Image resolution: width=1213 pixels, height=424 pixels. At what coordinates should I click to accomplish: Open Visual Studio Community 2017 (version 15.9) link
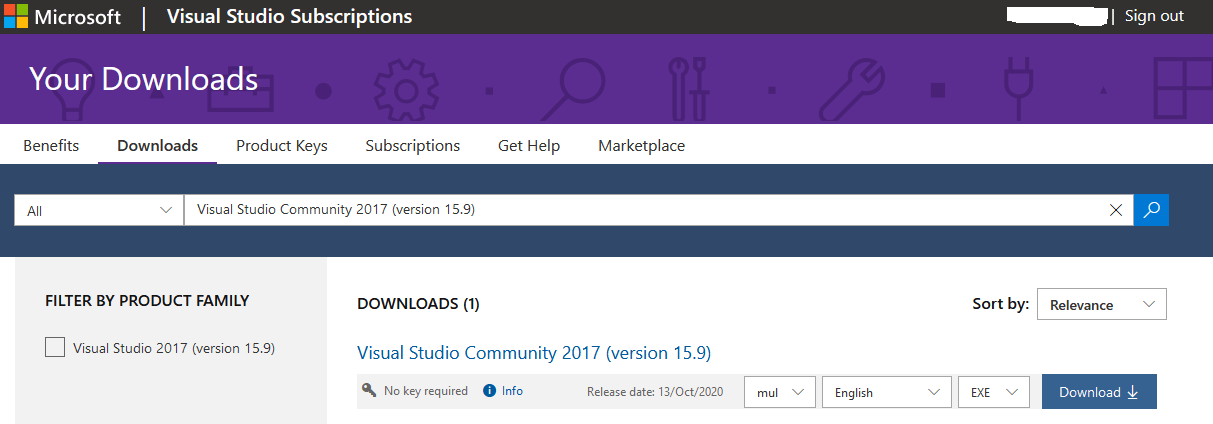[534, 353]
